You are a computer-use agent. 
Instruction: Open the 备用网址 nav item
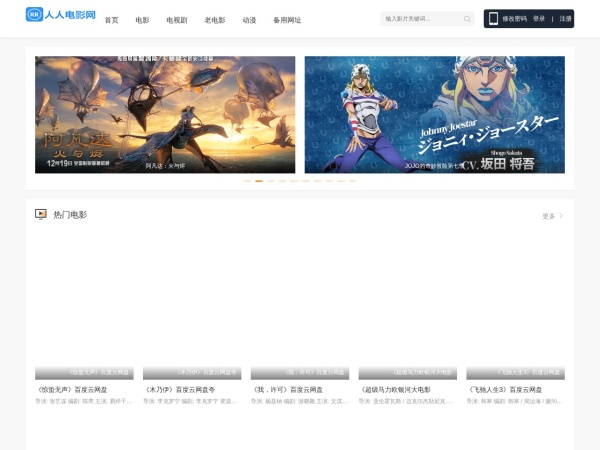click(x=287, y=20)
